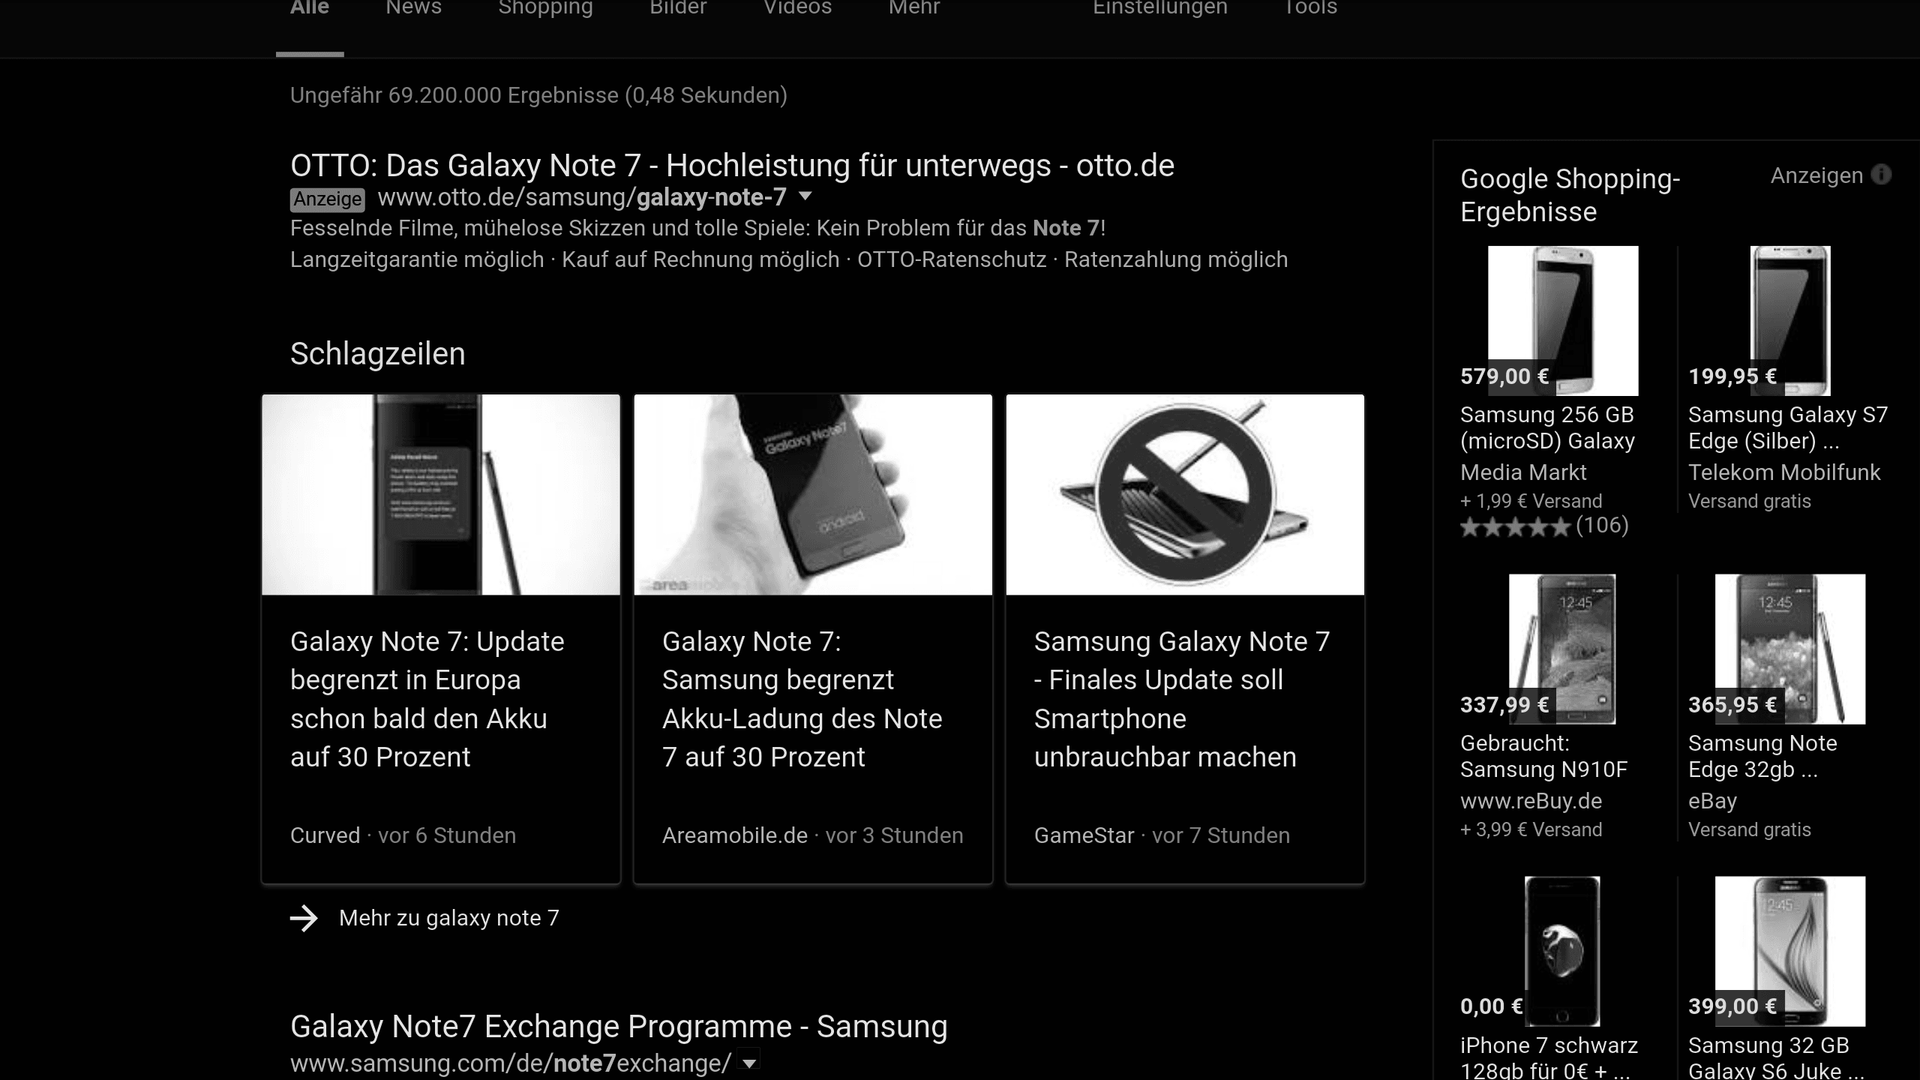Screen dimensions: 1920x1080
Task: Click the '+ 1,99 € Versand' shipping text
Action: (1531, 501)
